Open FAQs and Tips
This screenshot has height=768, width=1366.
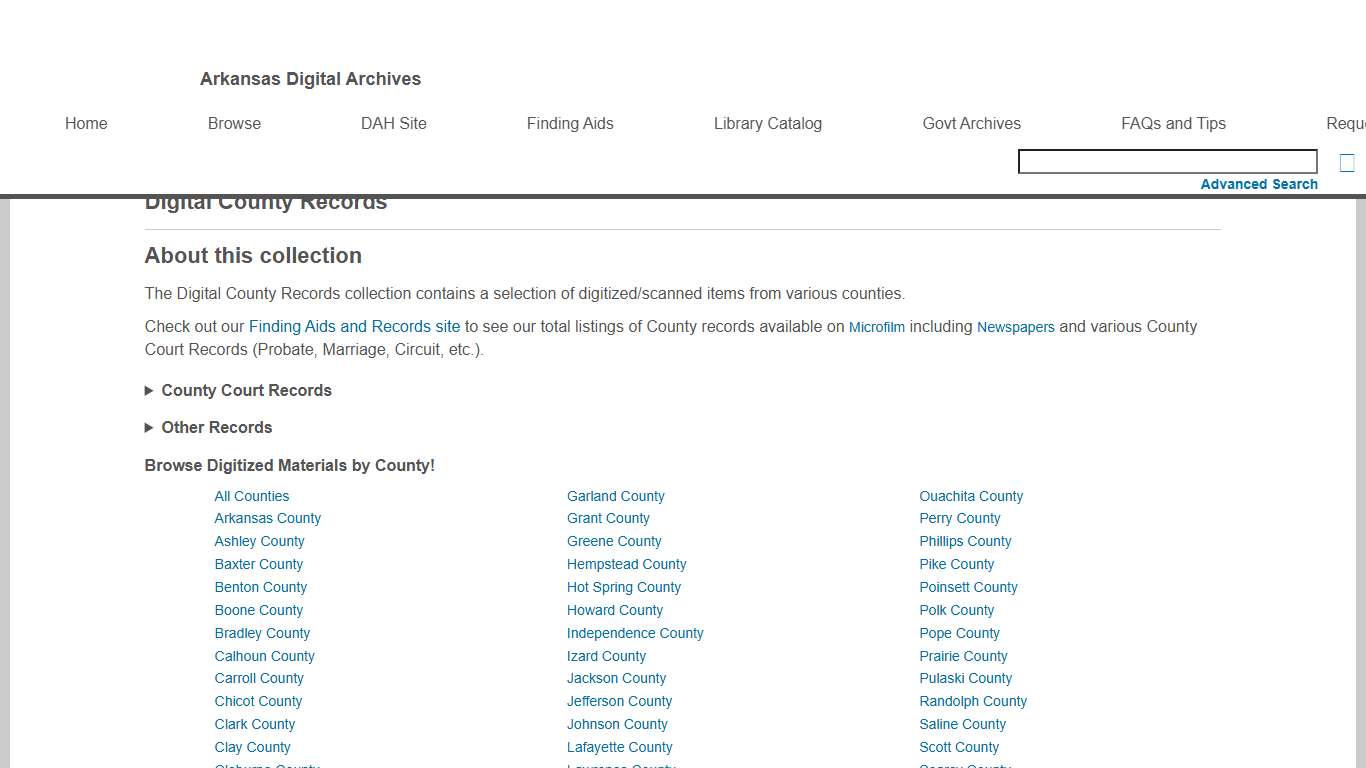click(x=1174, y=123)
